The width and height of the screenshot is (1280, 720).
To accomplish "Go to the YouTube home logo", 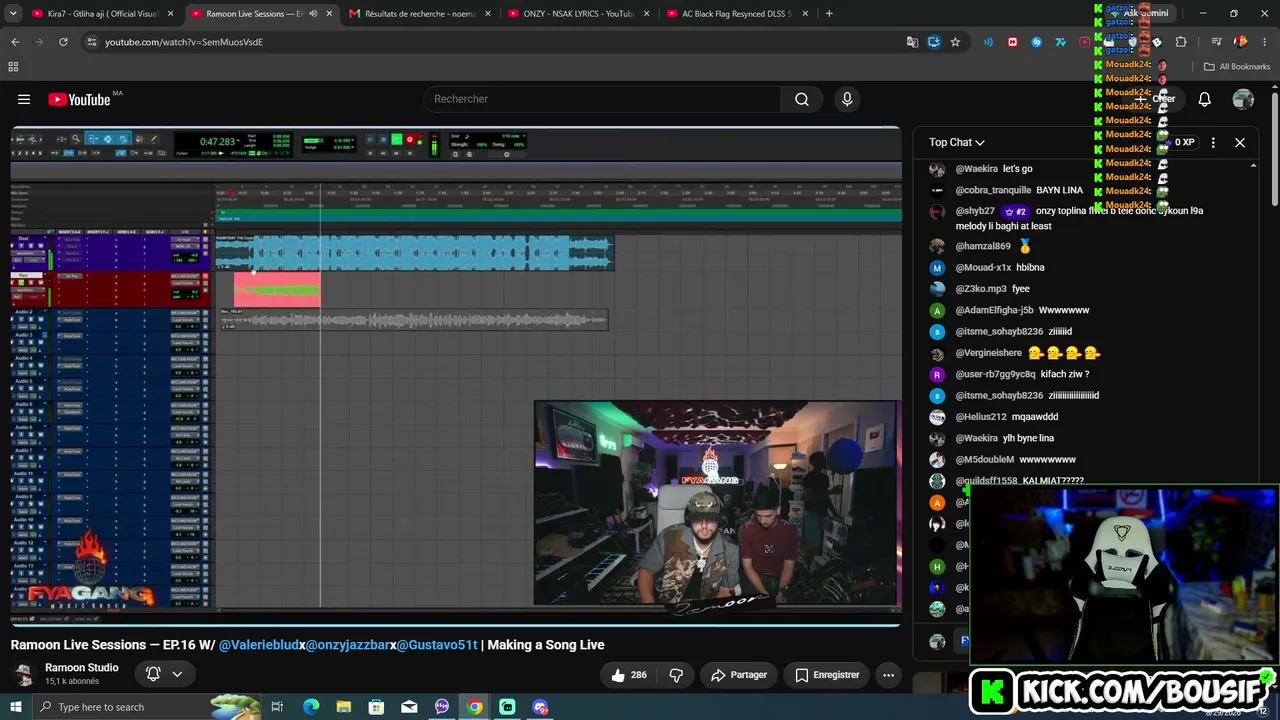I will coord(79,99).
